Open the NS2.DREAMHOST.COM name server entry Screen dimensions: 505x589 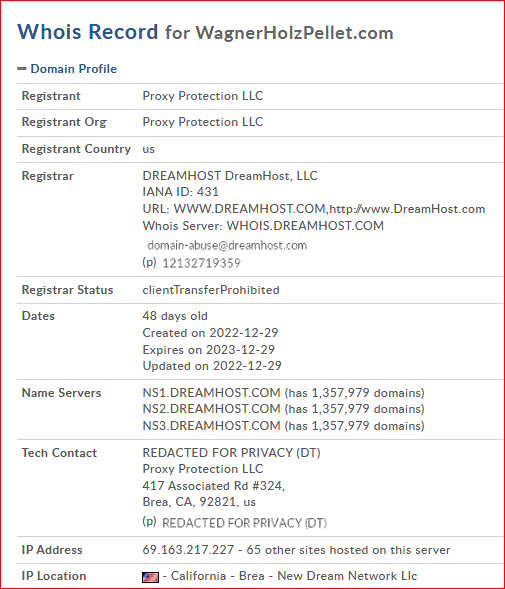[x=211, y=409]
